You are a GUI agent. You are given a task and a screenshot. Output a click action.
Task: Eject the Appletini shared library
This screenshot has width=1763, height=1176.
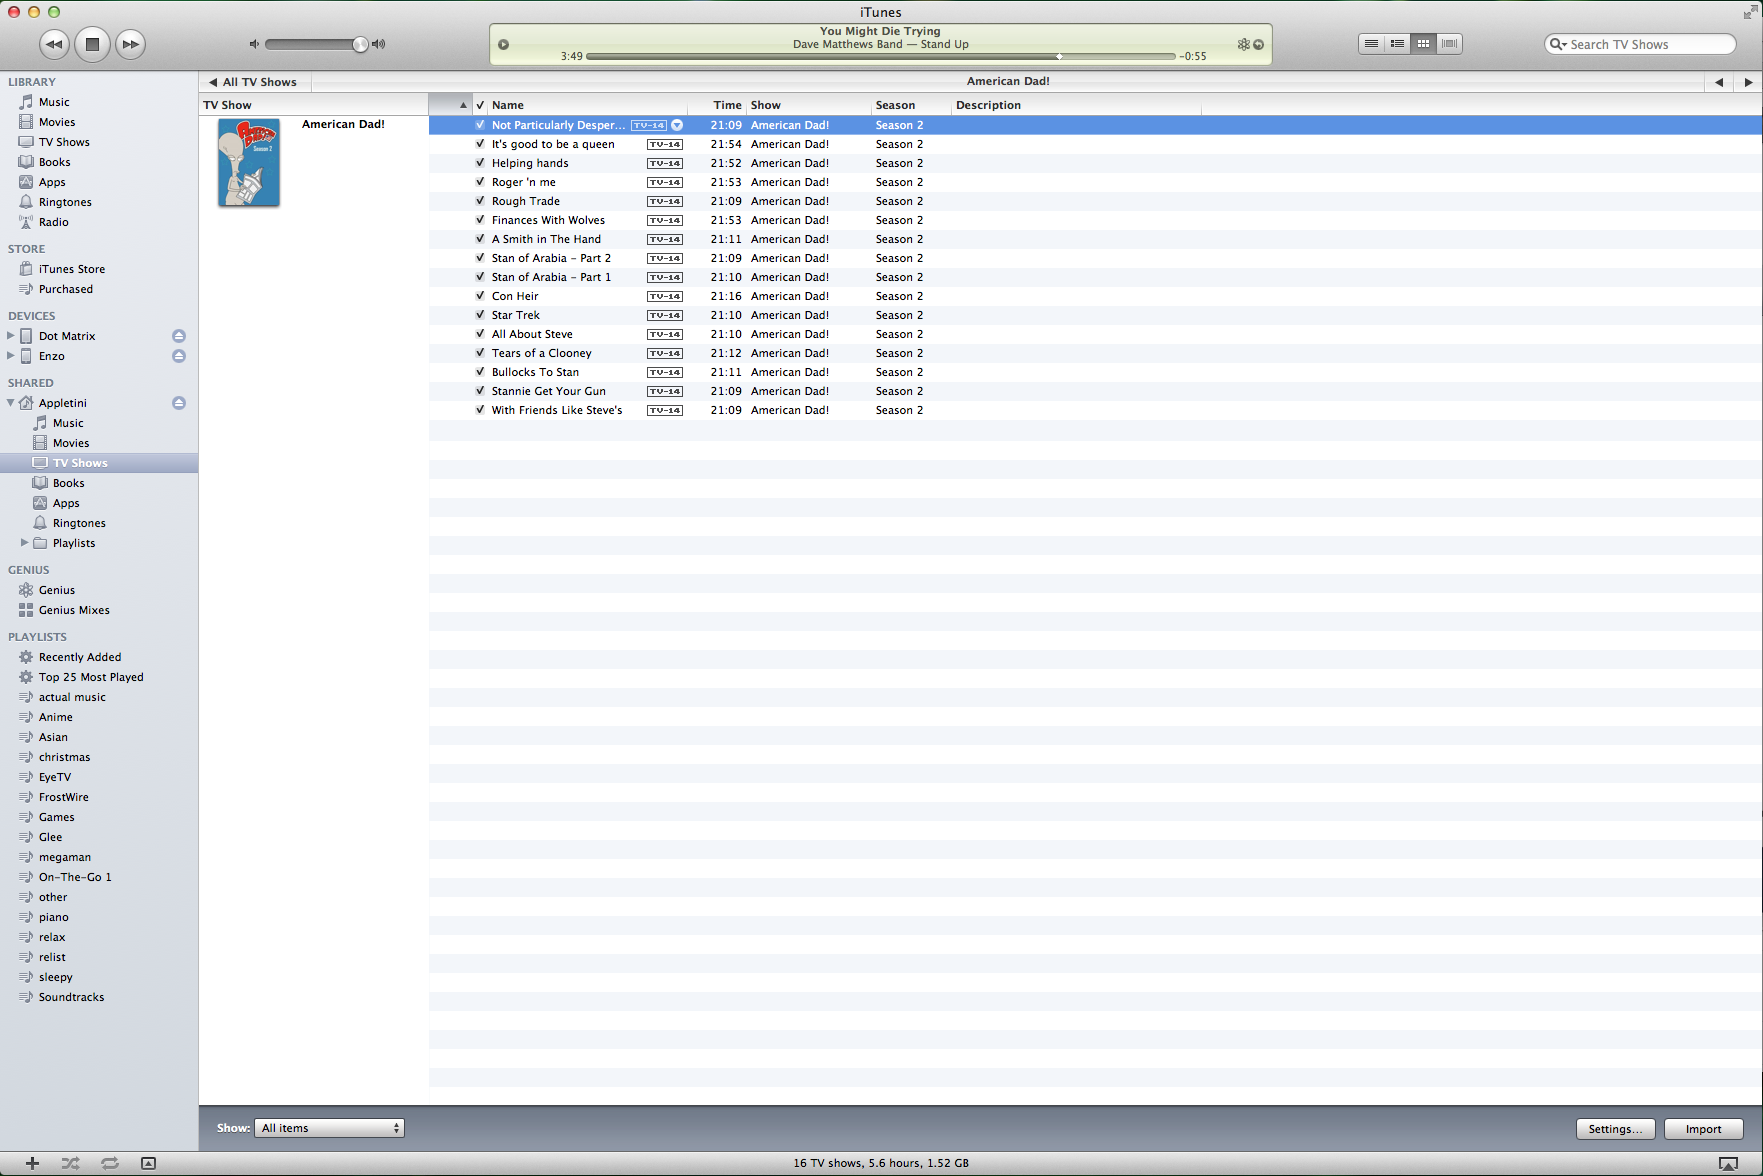pos(179,403)
